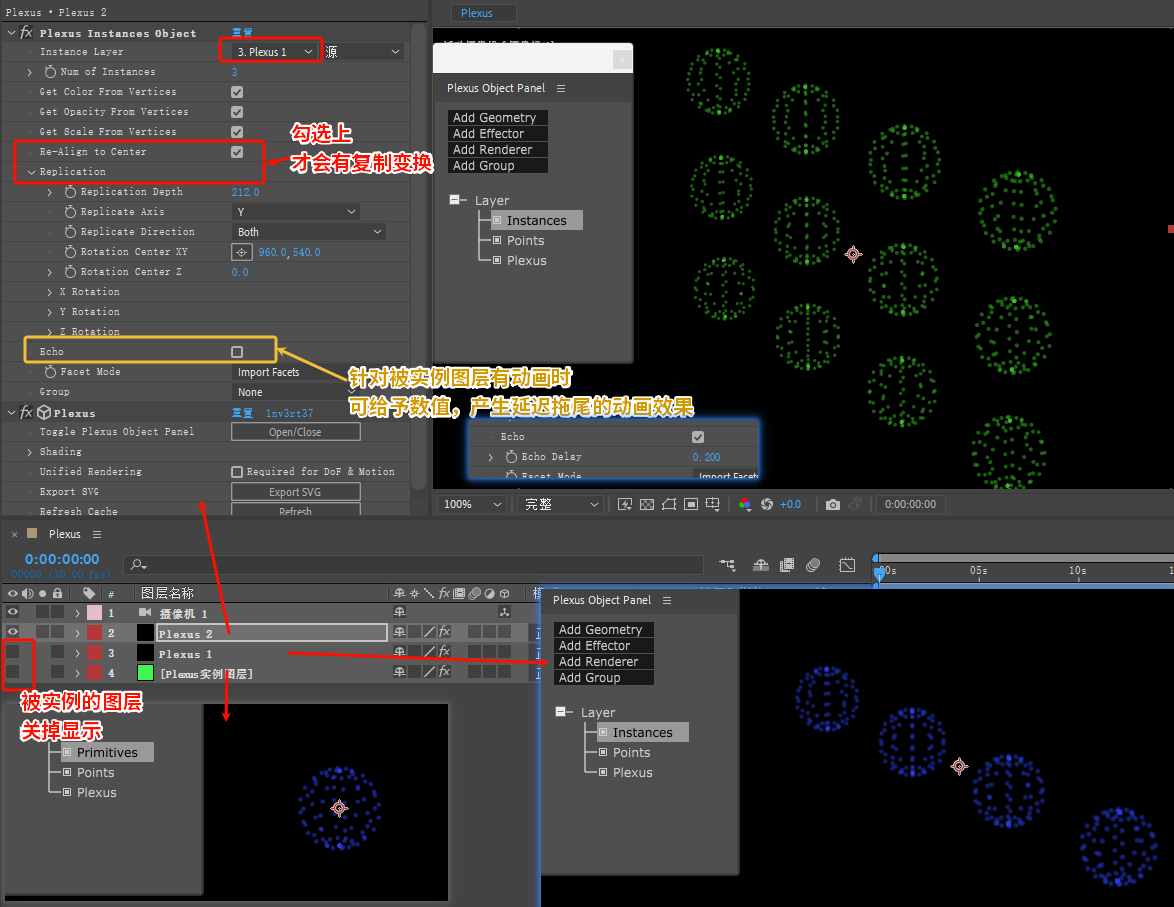The width and height of the screenshot is (1174, 907).
Task: Collapse the Replication group arrow
Action: coord(31,172)
